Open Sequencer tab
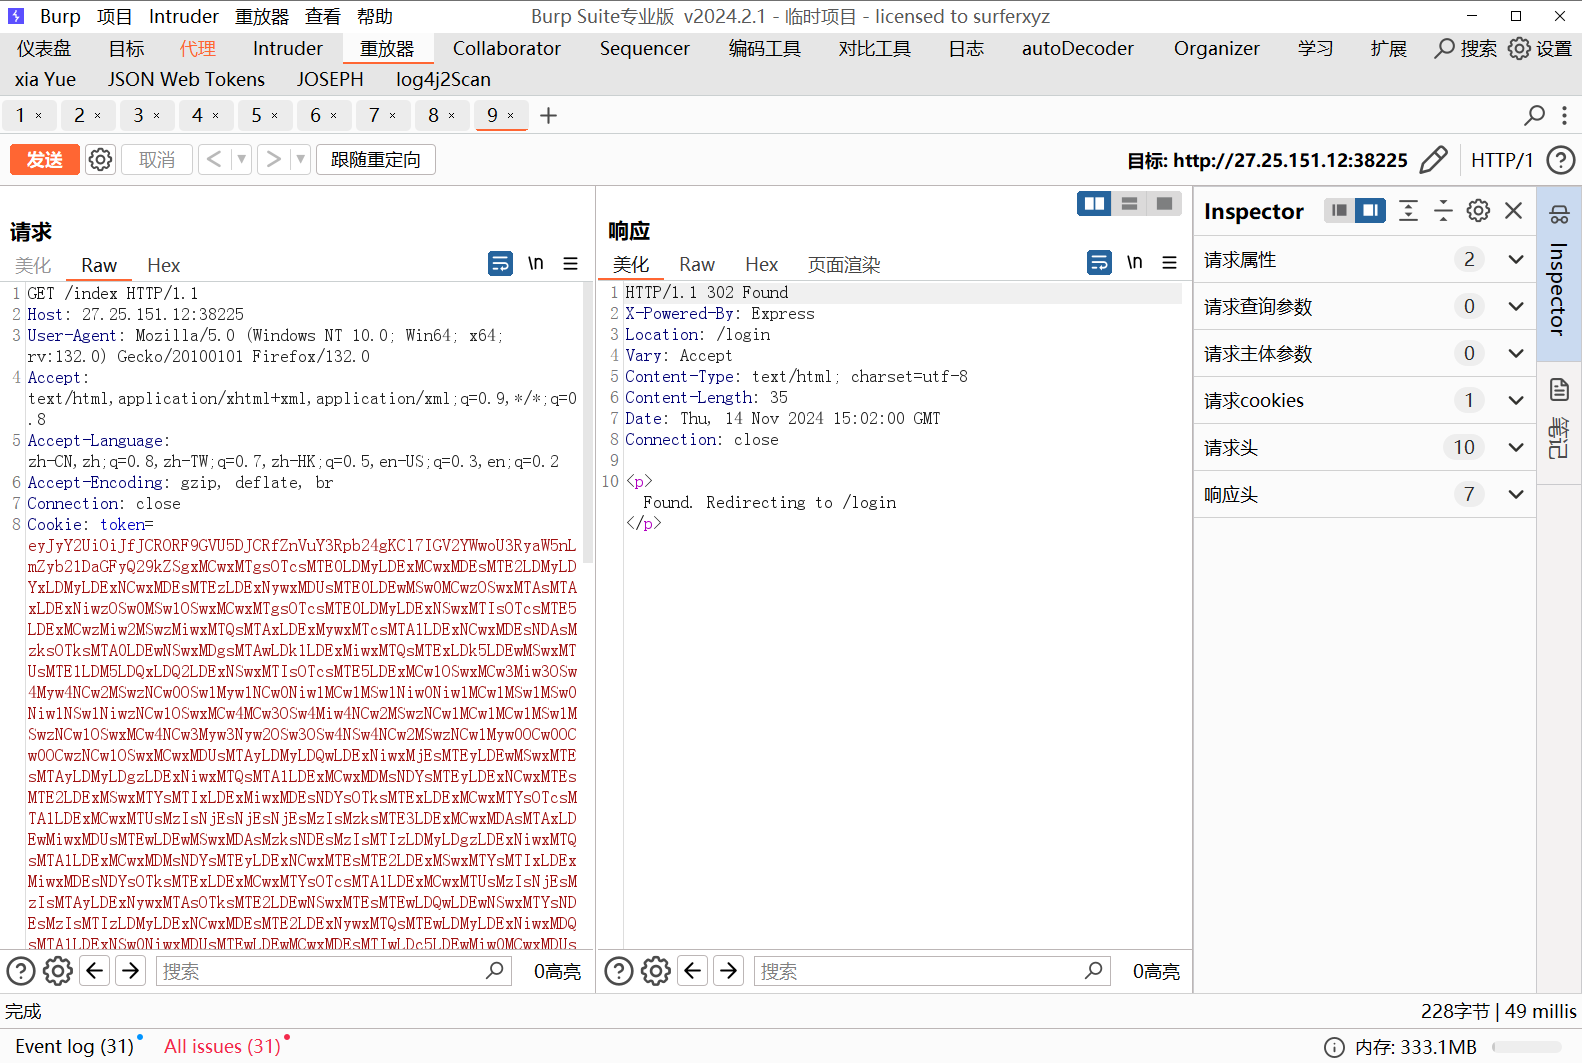1582x1063 pixels. (645, 49)
